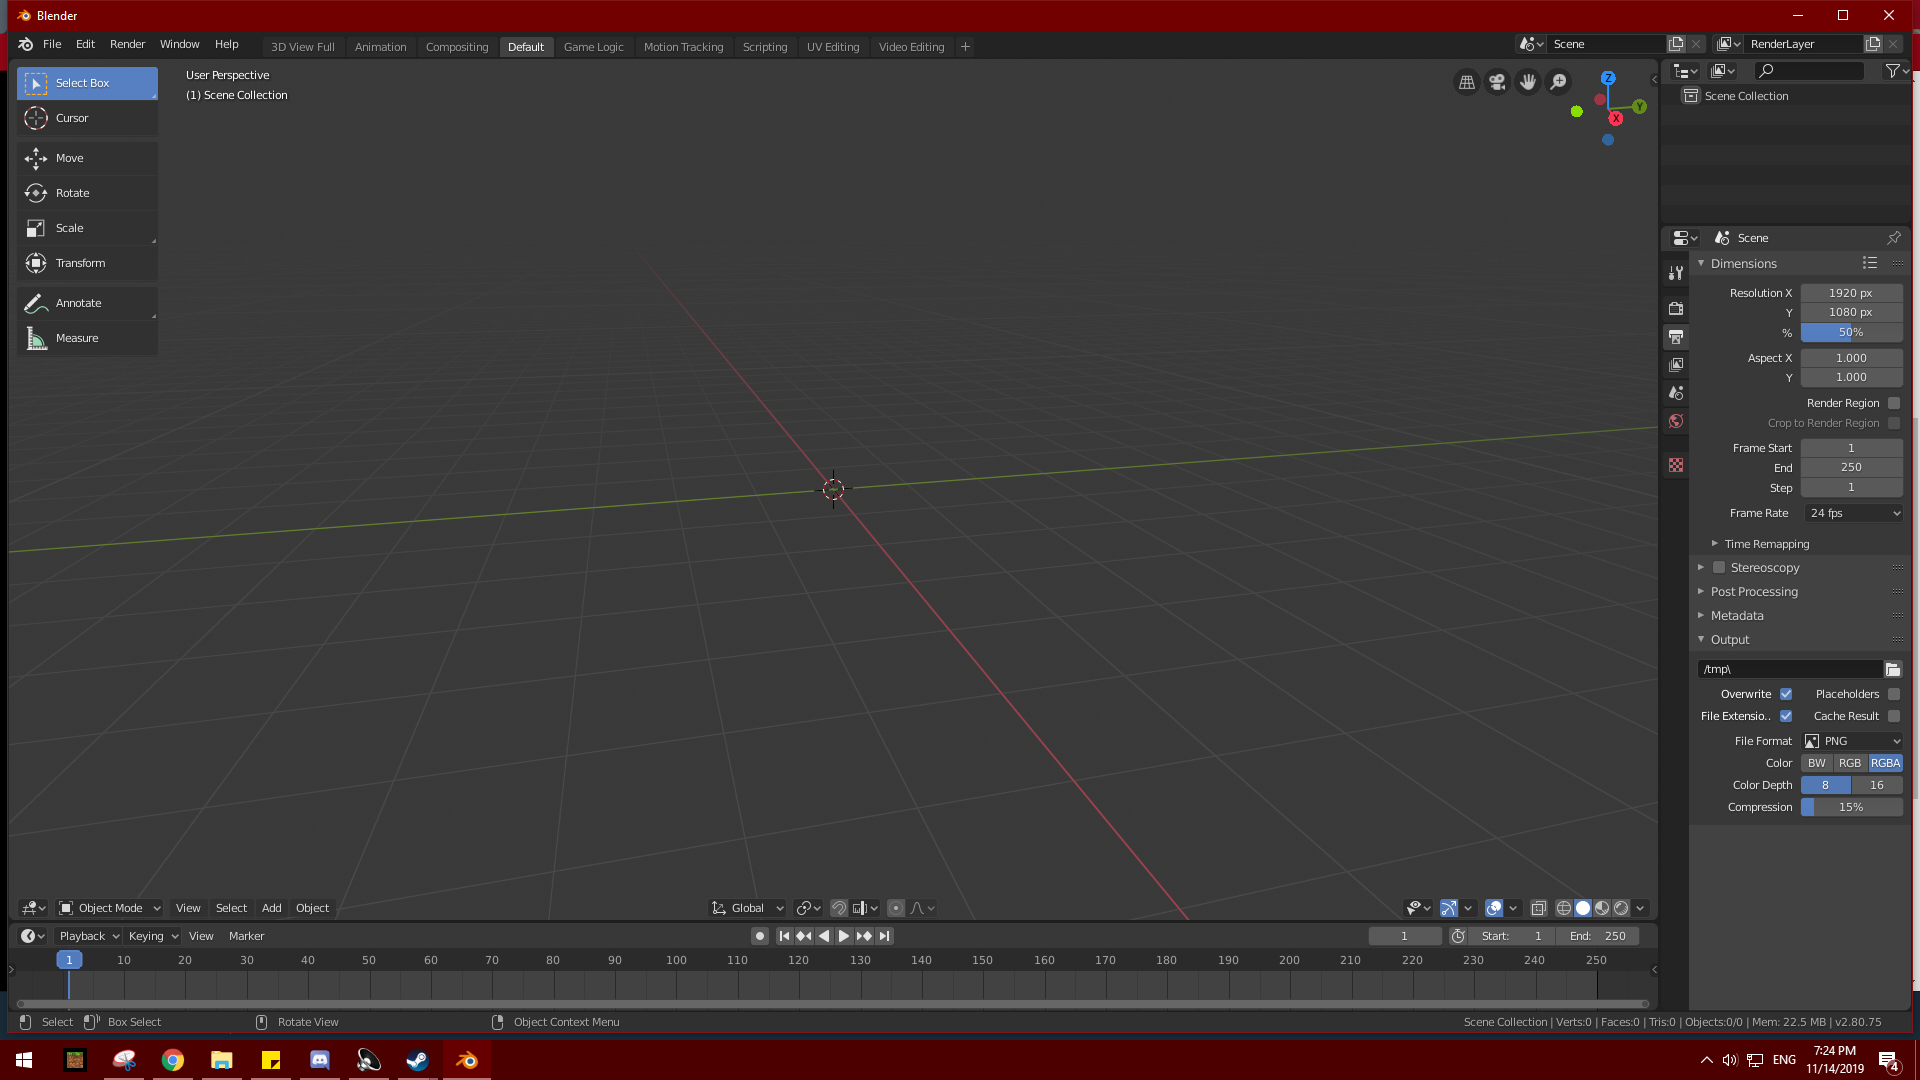Activate the Move tool
The height and width of the screenshot is (1080, 1920).
coord(87,158)
